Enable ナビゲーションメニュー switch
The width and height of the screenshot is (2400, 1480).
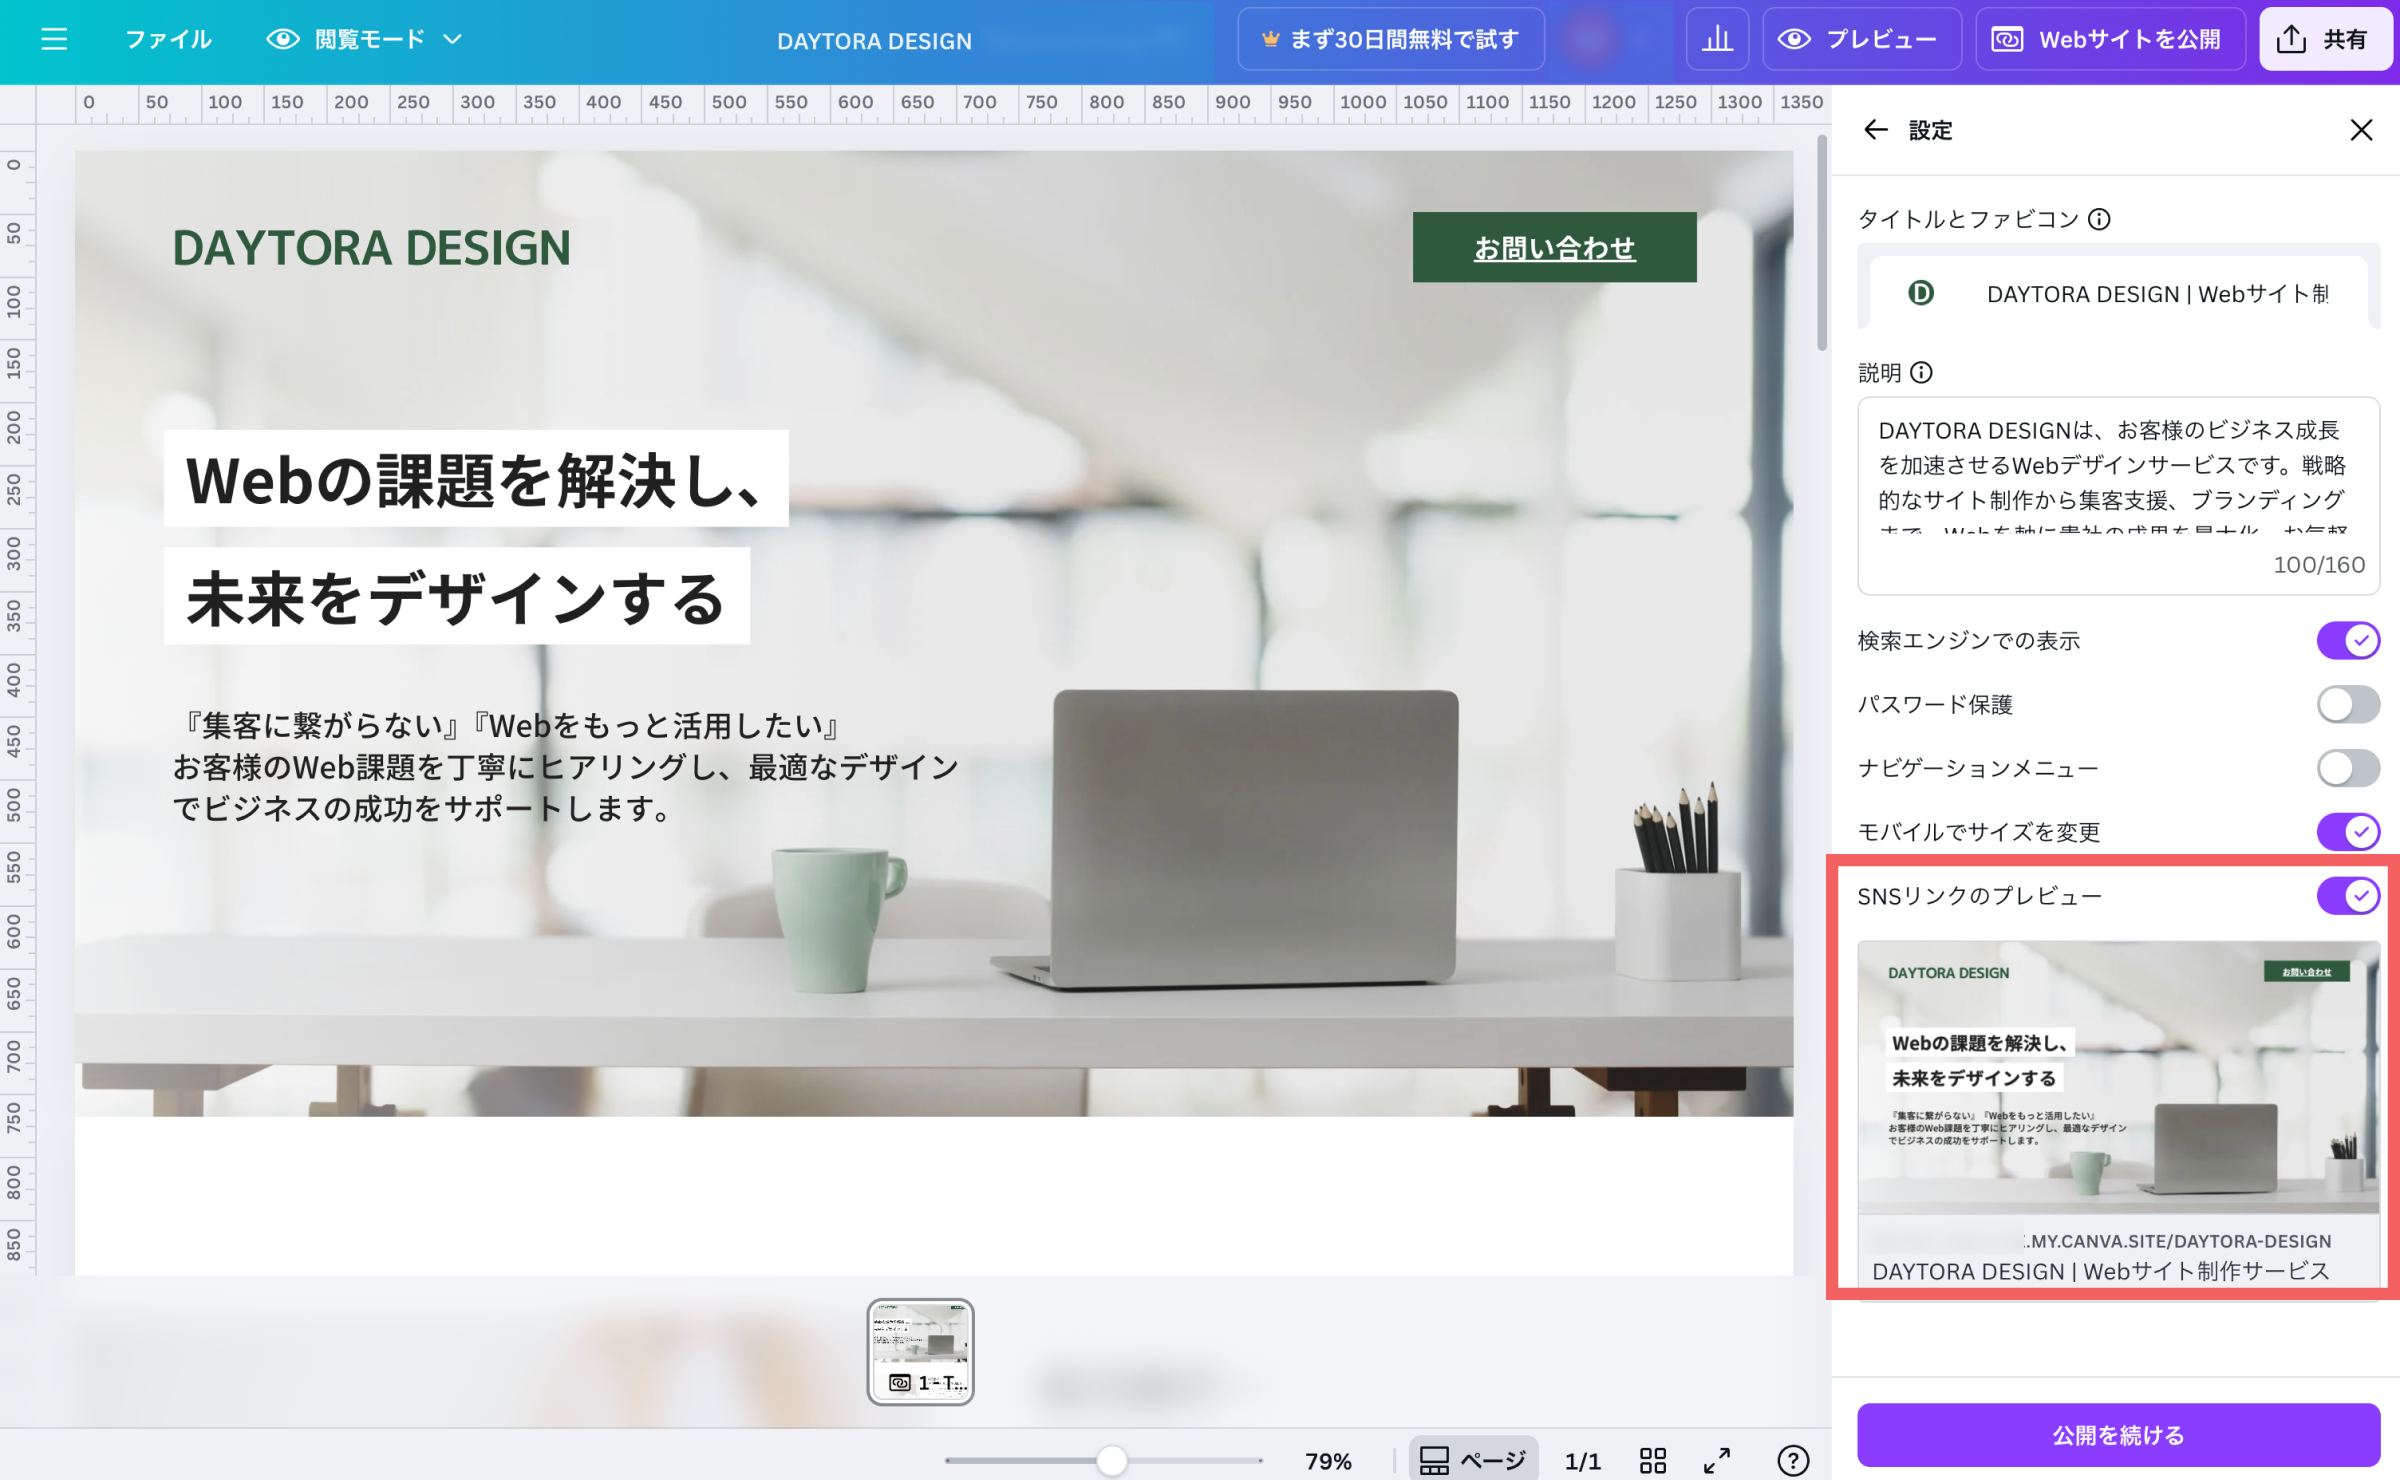click(x=2348, y=769)
